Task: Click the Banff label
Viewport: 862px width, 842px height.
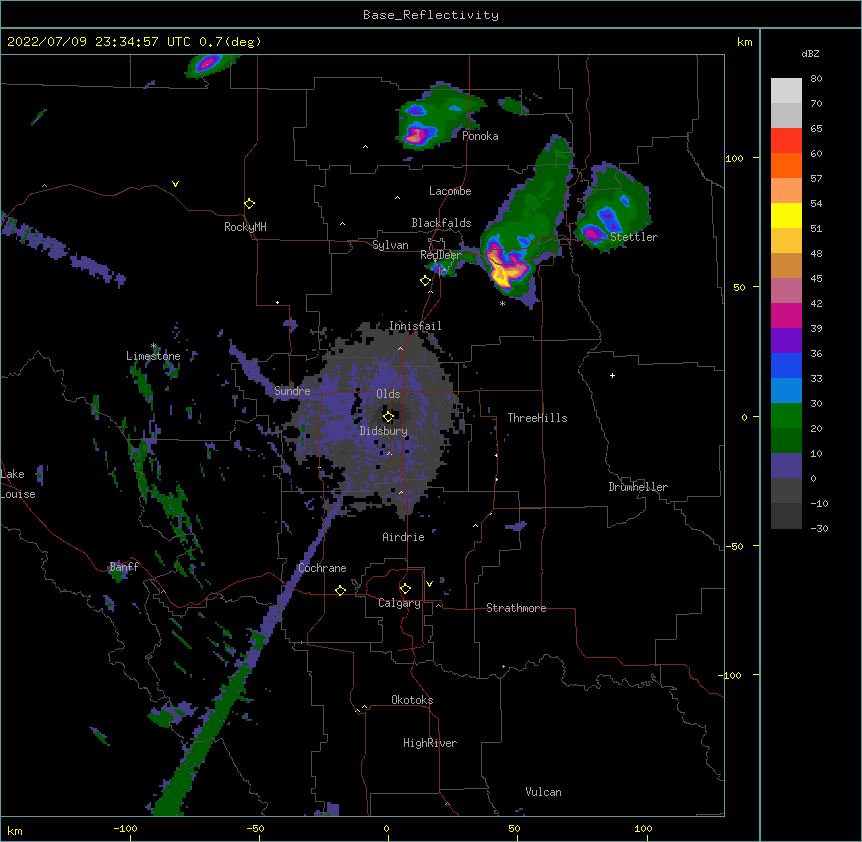Action: tap(124, 567)
